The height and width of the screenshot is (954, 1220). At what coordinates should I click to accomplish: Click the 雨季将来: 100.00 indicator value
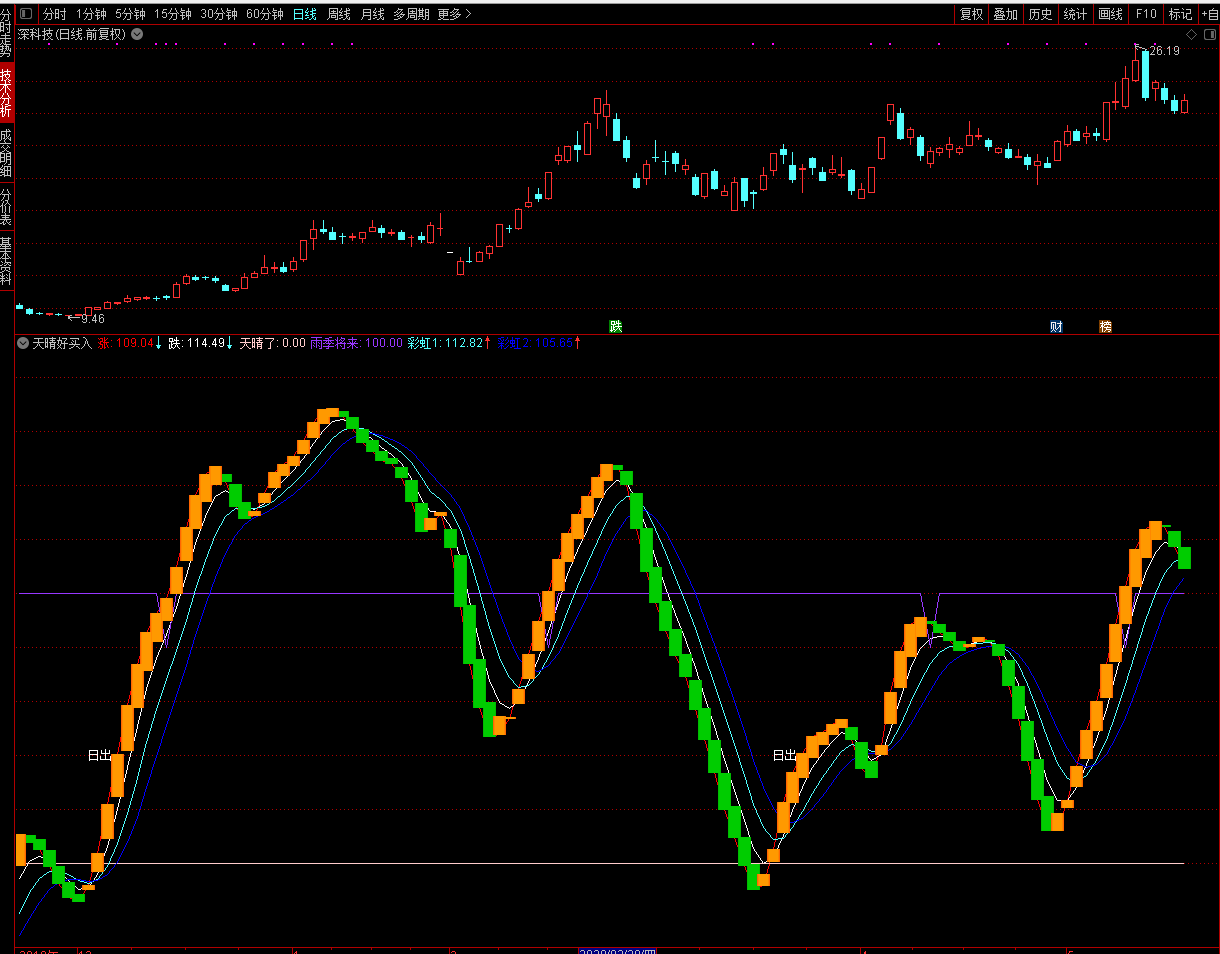click(356, 343)
